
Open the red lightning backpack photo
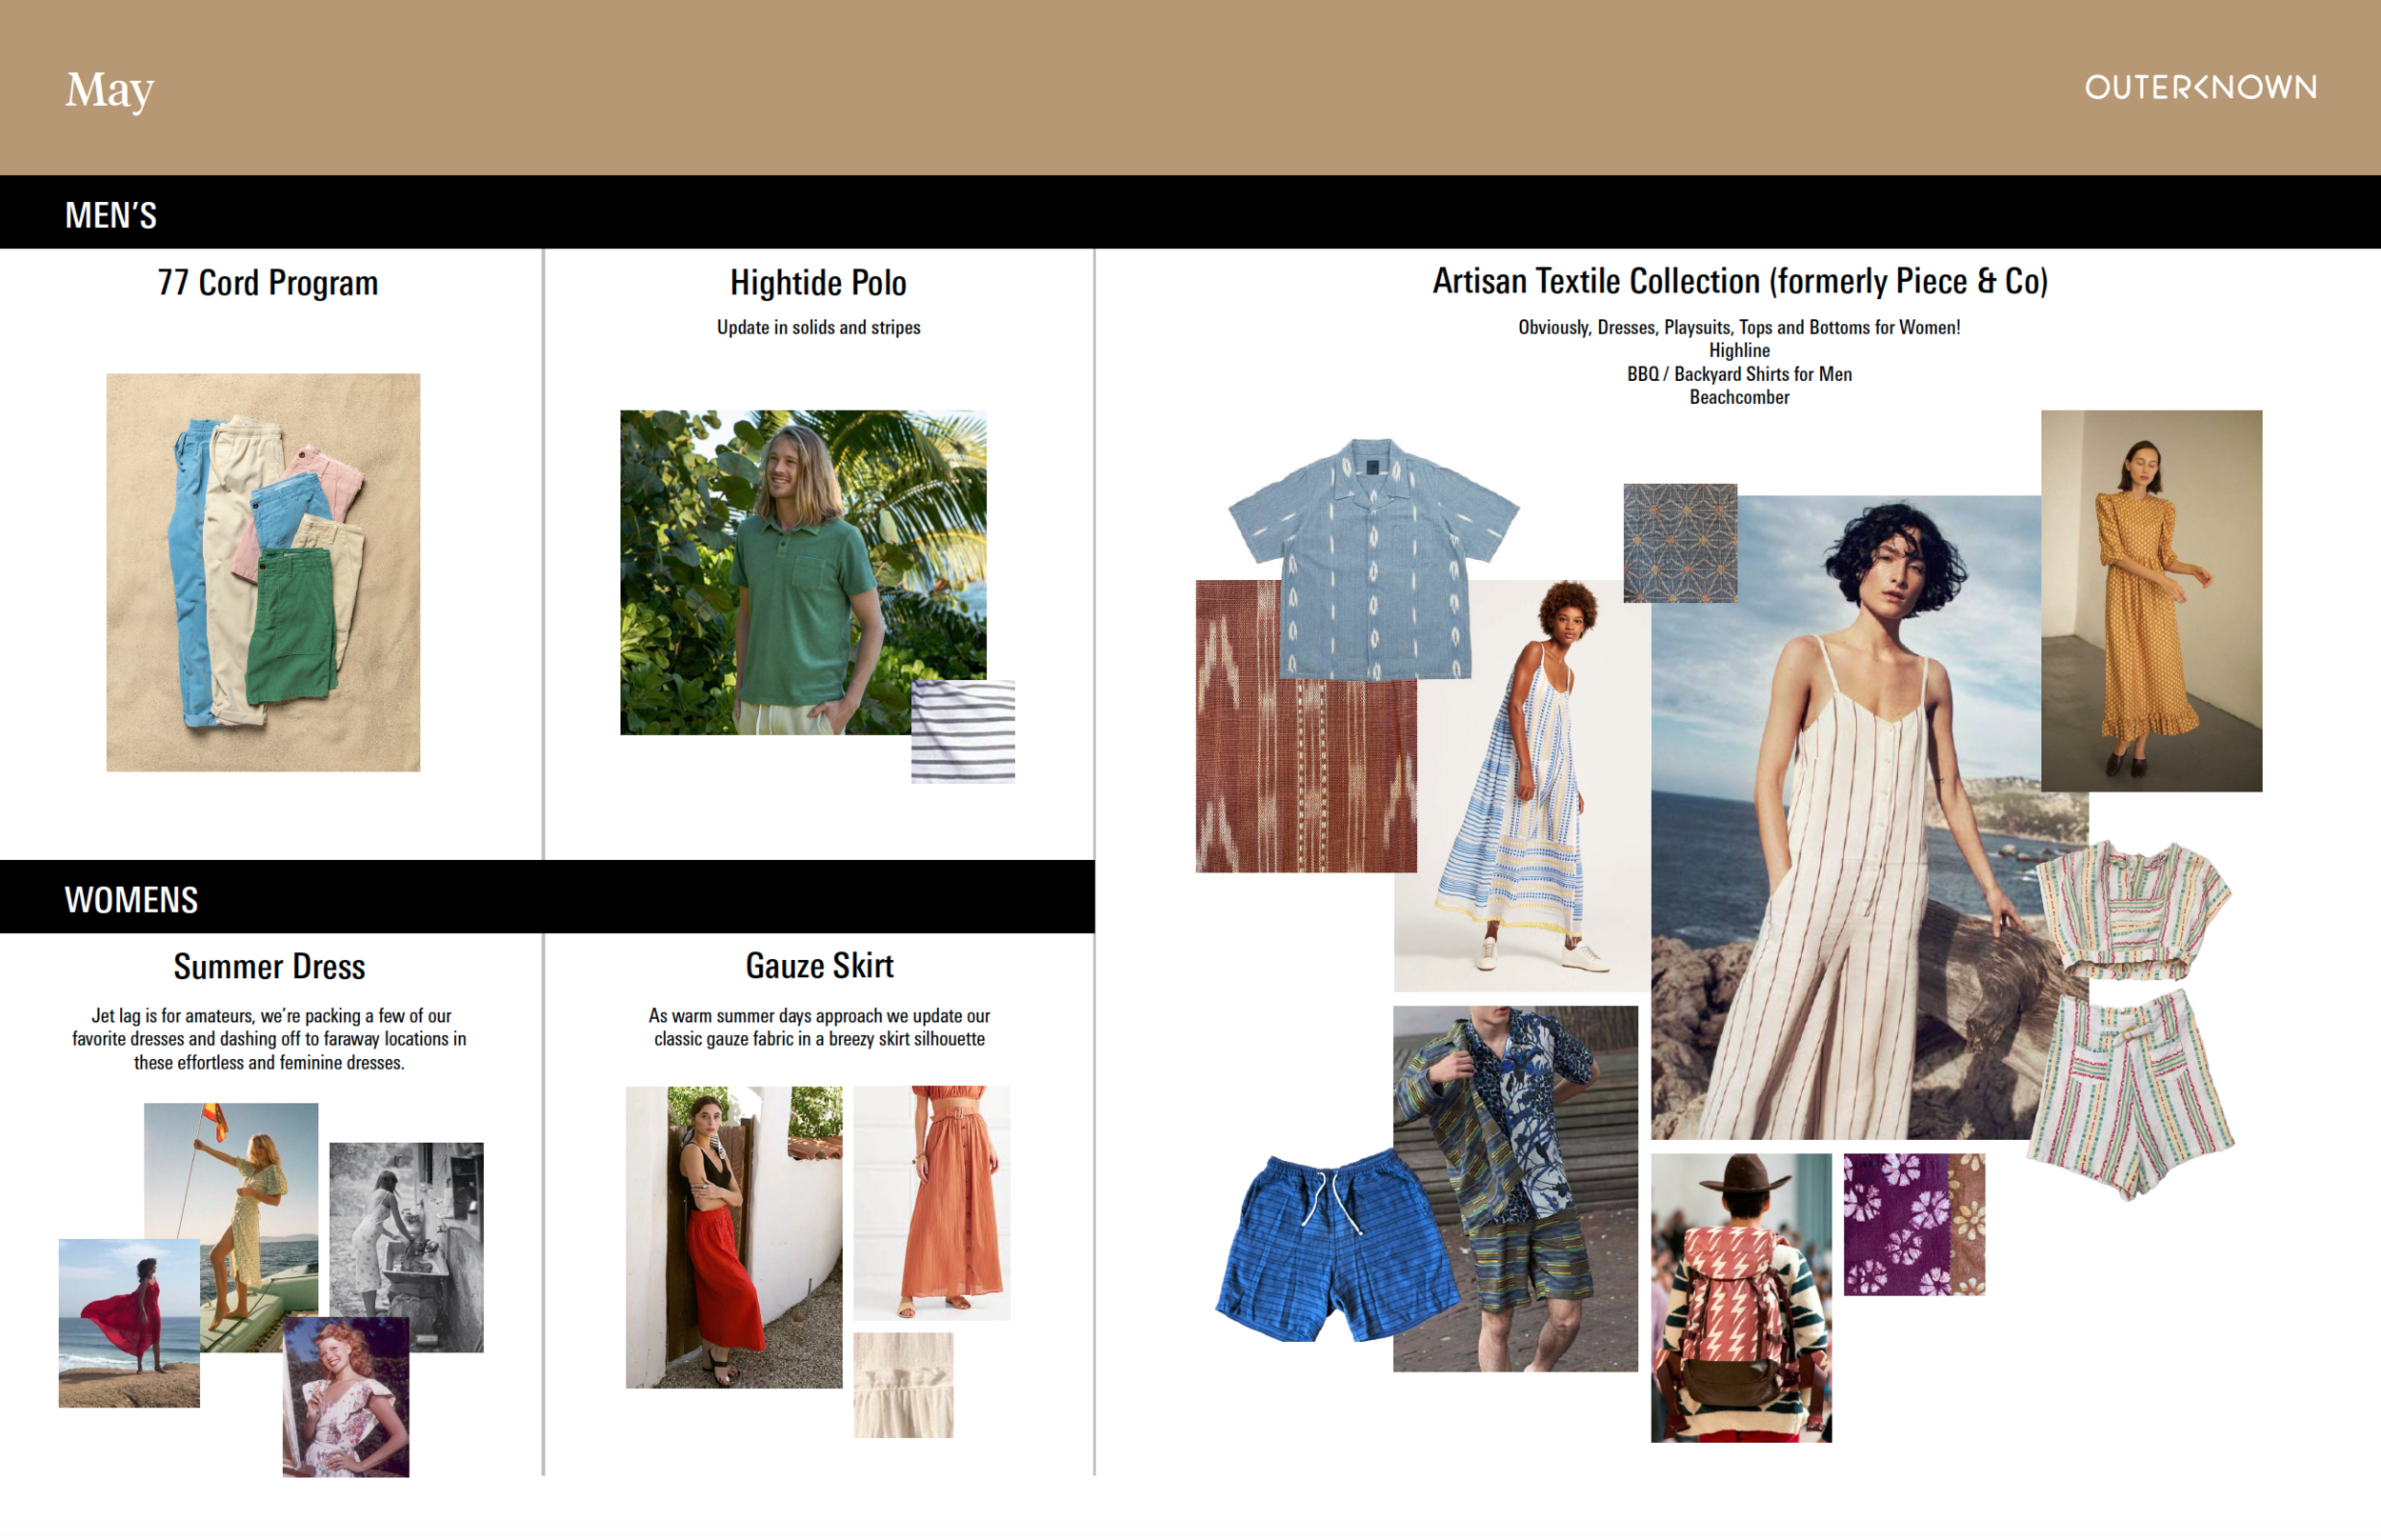tap(1741, 1298)
